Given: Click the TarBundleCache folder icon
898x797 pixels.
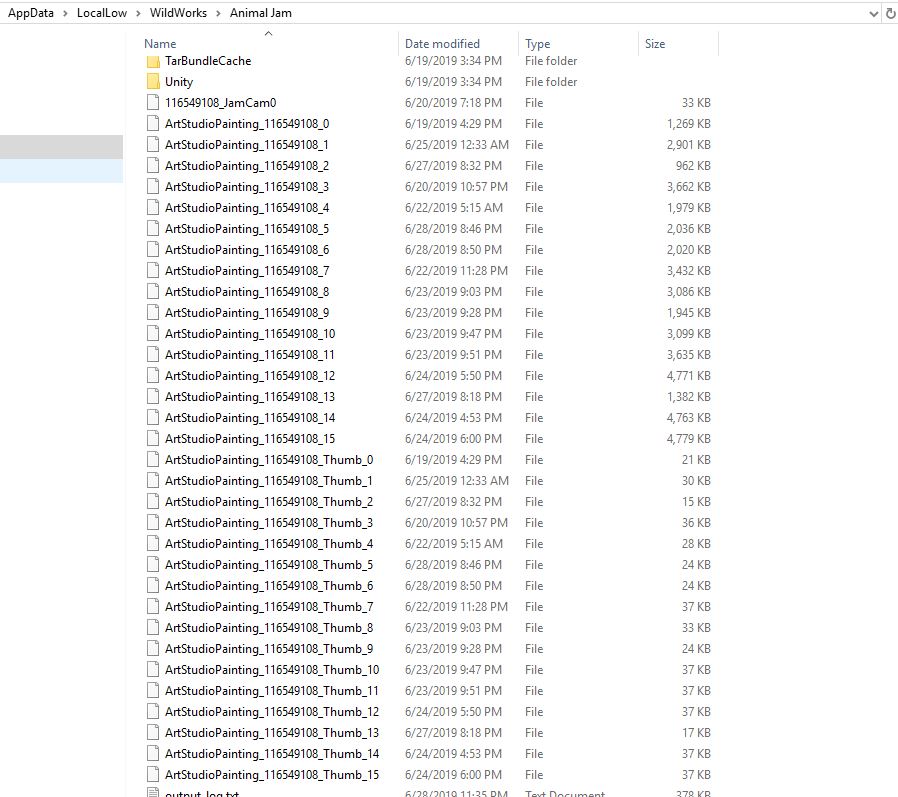Looking at the screenshot, I should pos(153,61).
